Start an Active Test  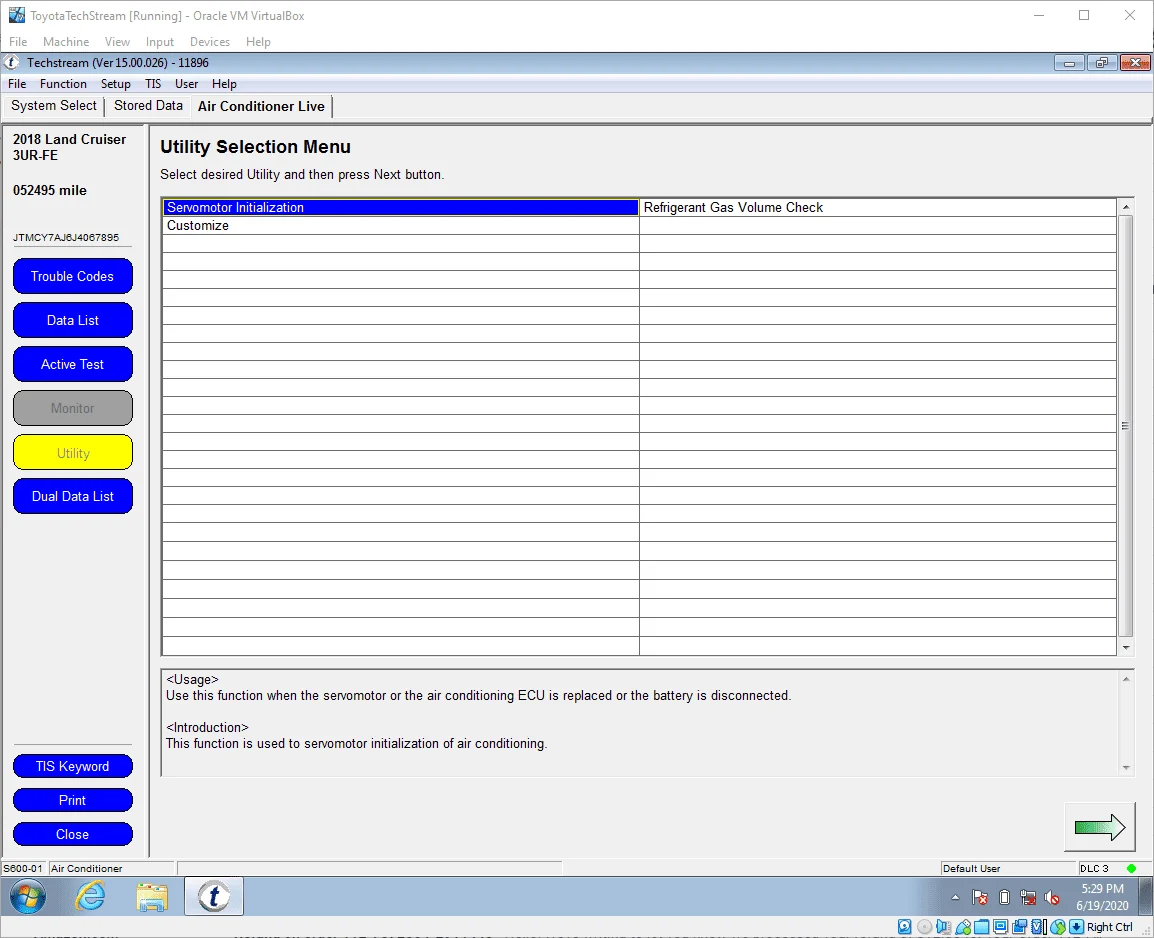[72, 364]
